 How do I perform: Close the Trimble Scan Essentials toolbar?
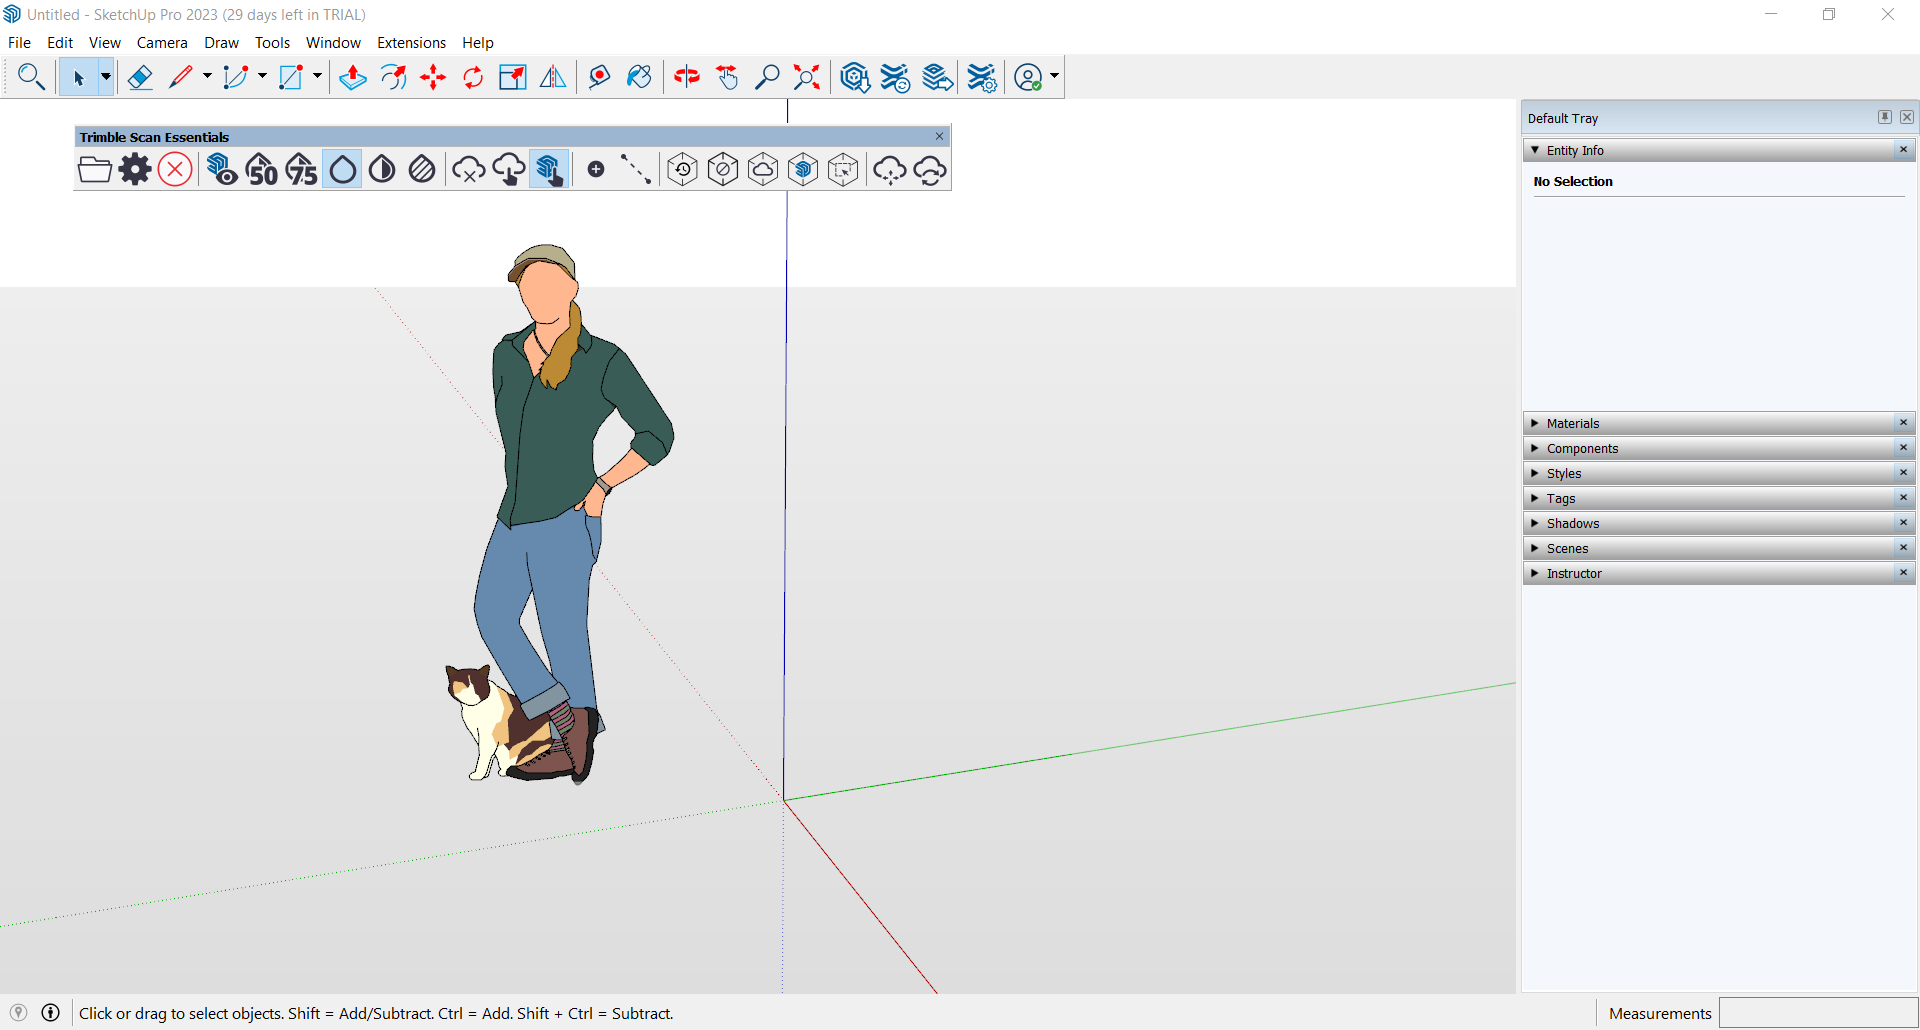pos(939,137)
